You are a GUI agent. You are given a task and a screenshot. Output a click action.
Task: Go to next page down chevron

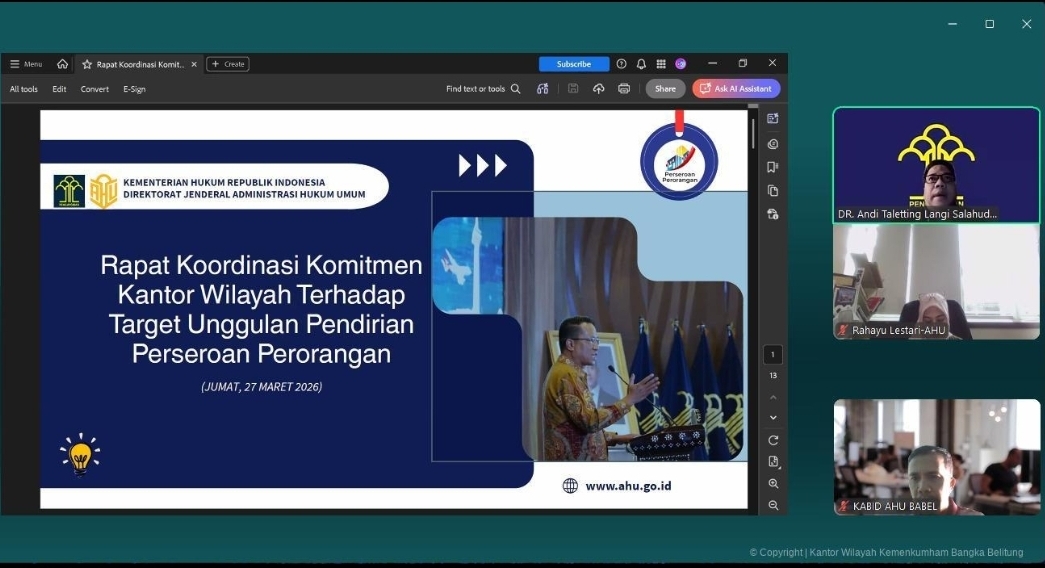point(773,418)
